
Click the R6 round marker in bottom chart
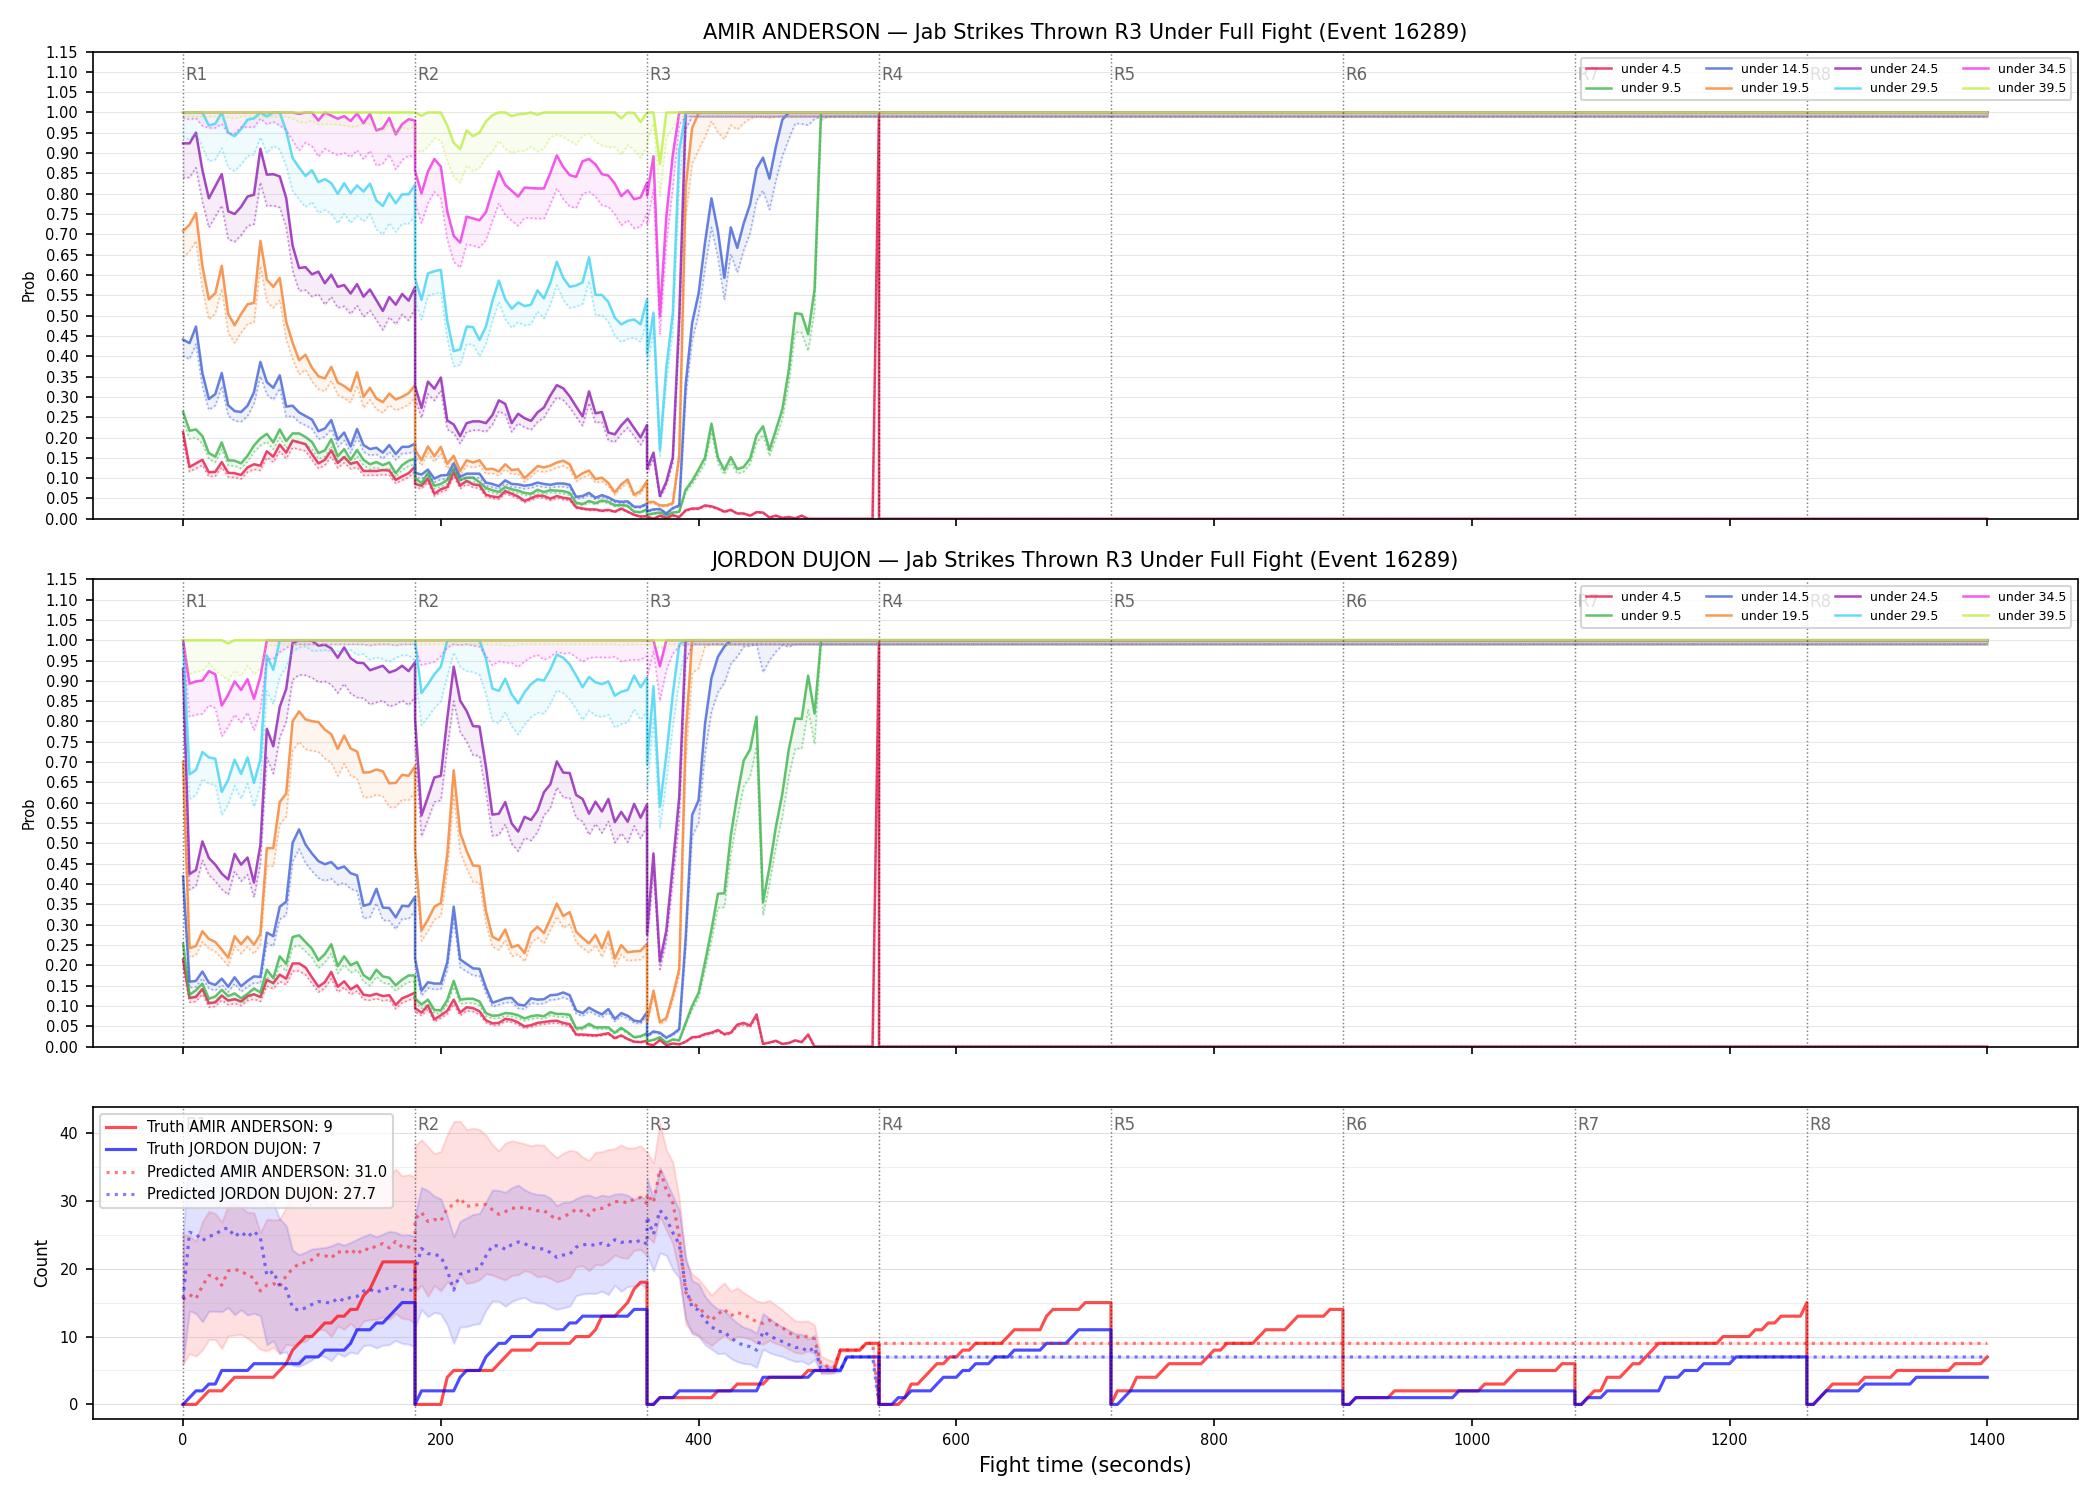1356,1124
